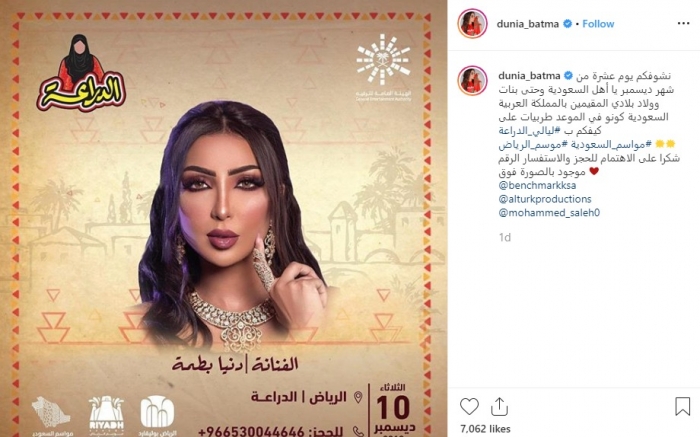The image size is (700, 437).
Task: Open the #ليالي_الدراعة hashtag
Action: click(x=527, y=131)
